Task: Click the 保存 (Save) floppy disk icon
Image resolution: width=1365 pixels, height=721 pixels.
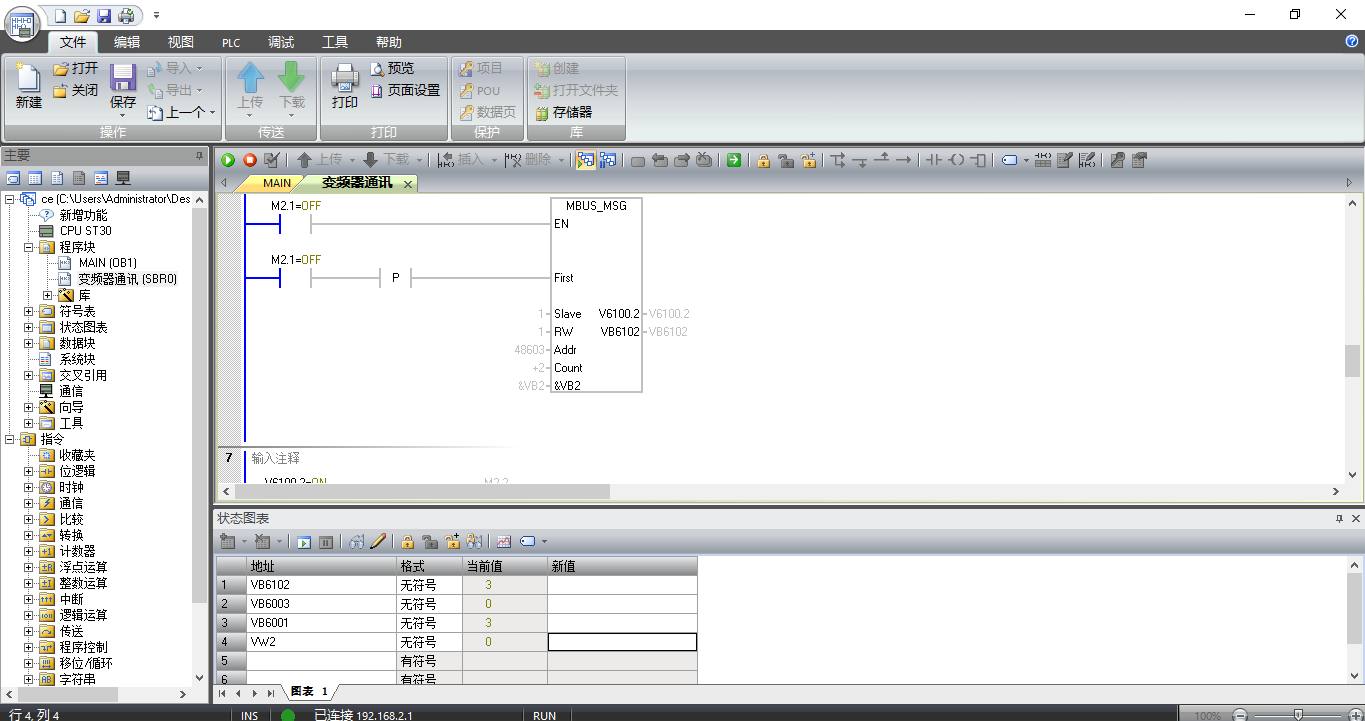Action: click(x=123, y=86)
